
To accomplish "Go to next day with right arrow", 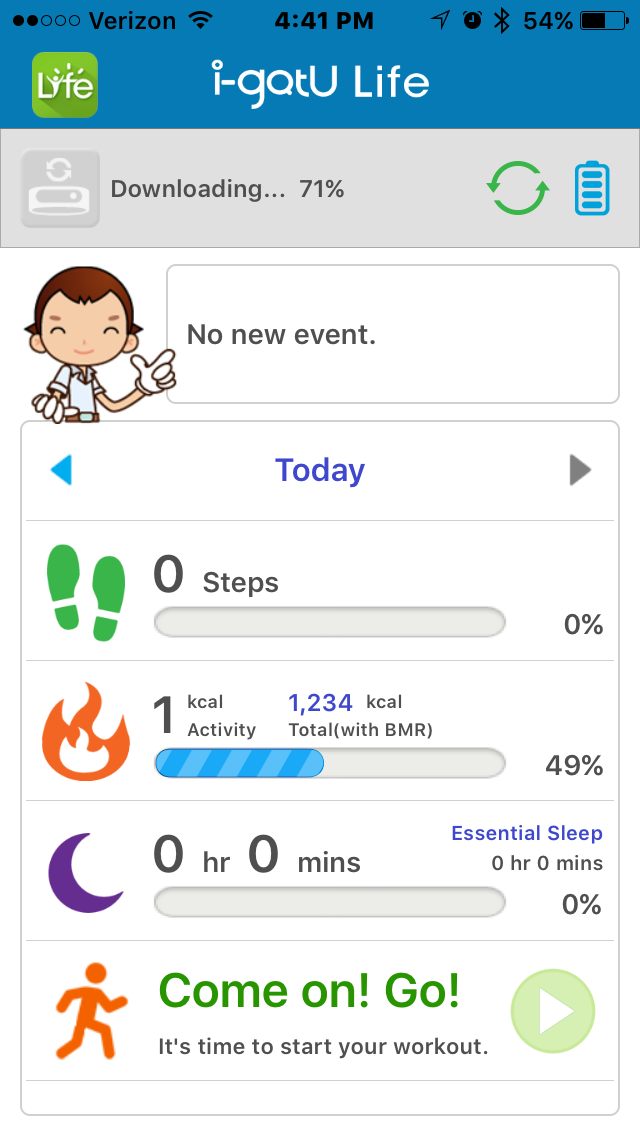I will pyautogui.click(x=580, y=470).
